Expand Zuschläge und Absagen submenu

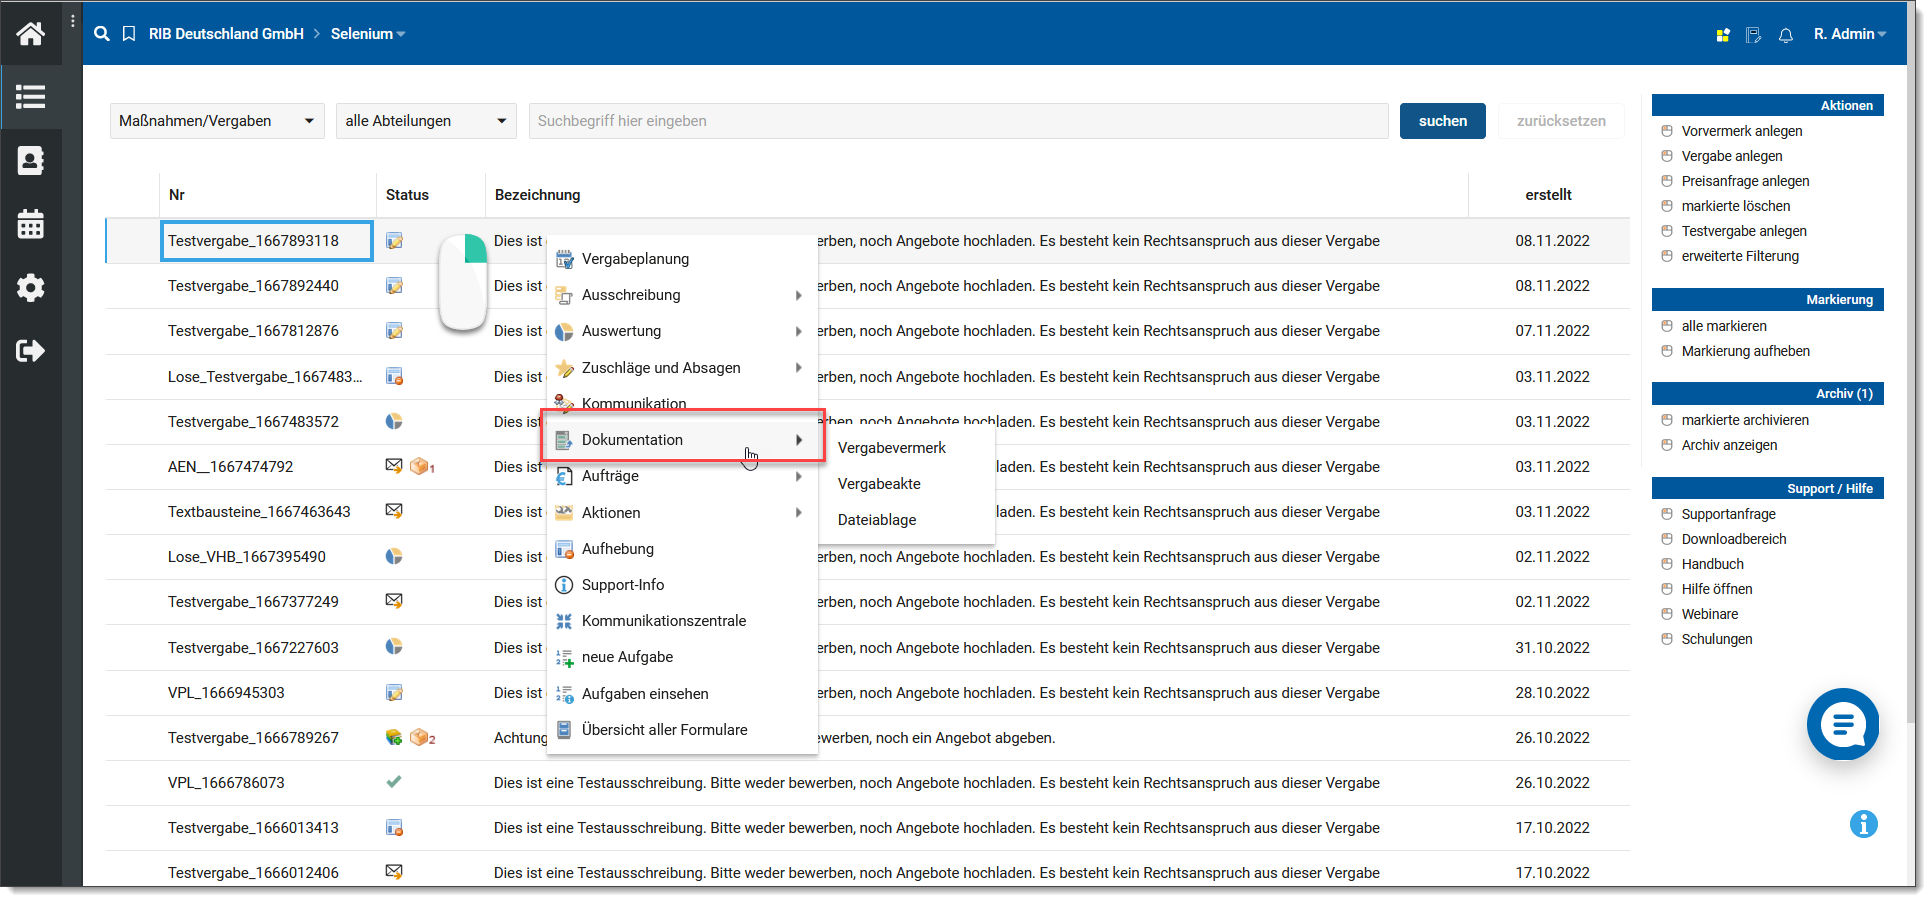click(x=798, y=368)
